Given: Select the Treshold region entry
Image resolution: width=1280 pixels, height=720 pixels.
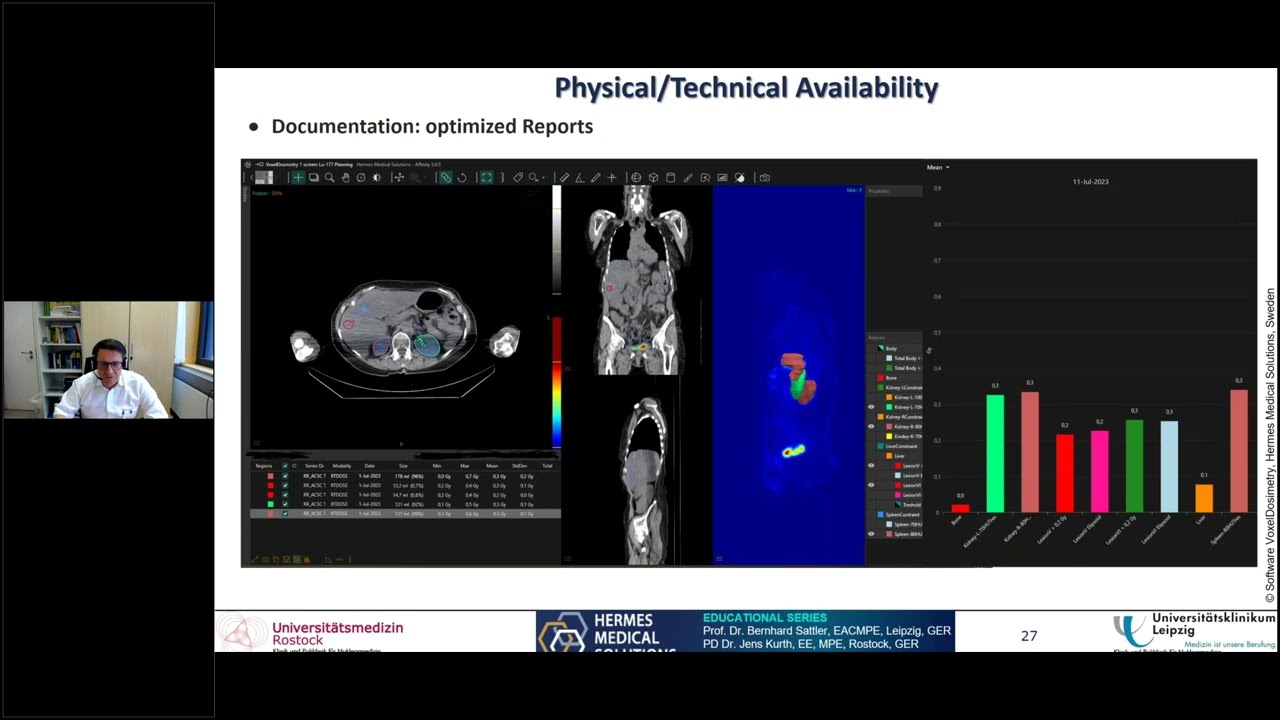Looking at the screenshot, I should pyautogui.click(x=911, y=505).
